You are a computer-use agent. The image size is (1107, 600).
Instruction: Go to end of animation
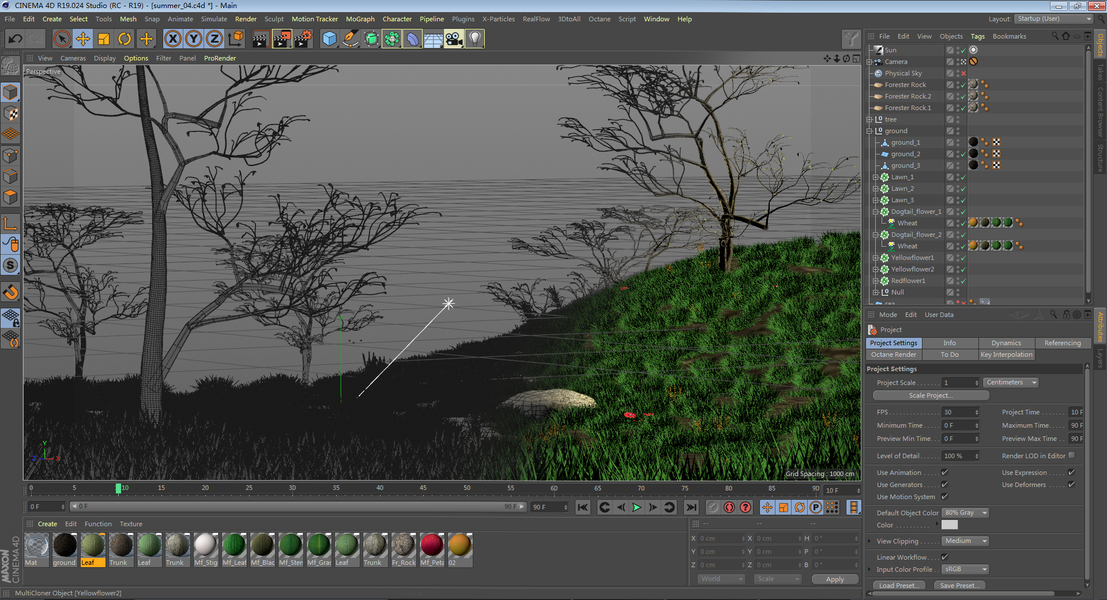pos(691,507)
